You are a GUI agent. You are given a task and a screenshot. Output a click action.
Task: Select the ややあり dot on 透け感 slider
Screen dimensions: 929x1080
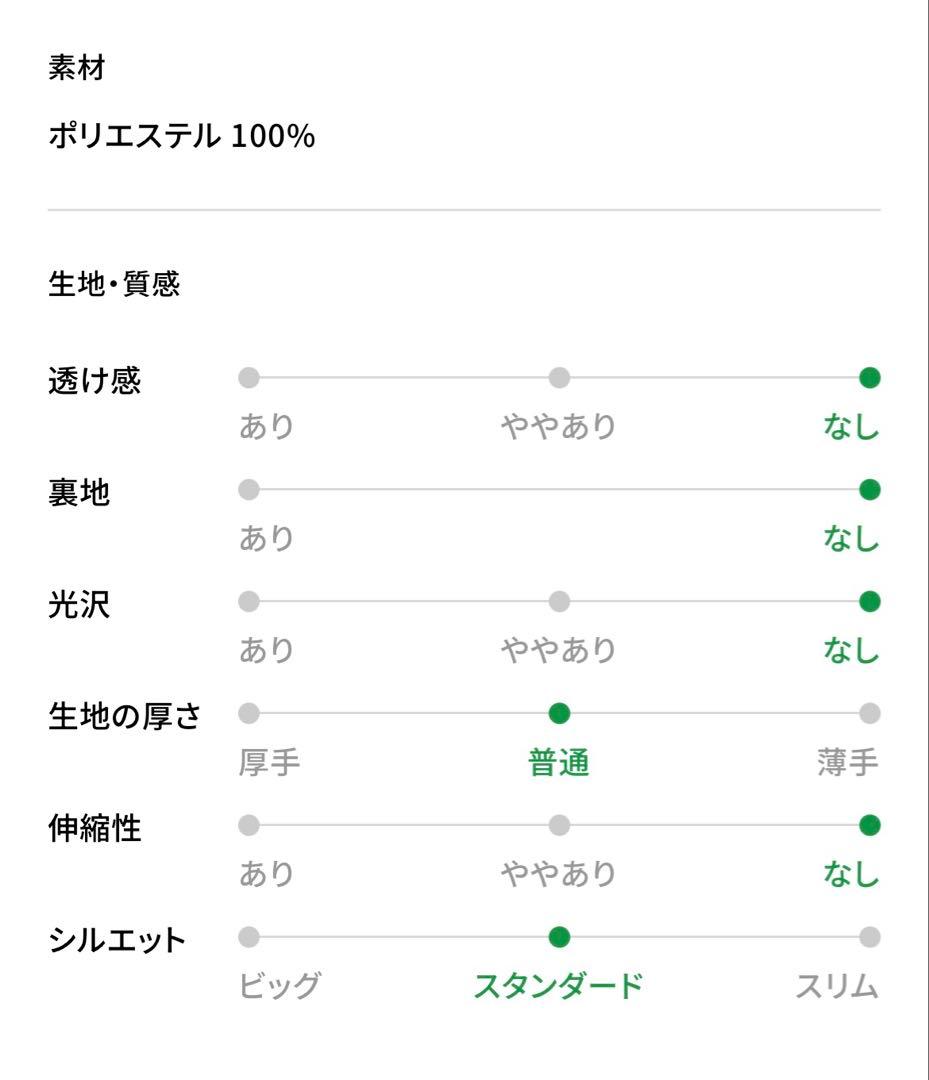click(559, 377)
